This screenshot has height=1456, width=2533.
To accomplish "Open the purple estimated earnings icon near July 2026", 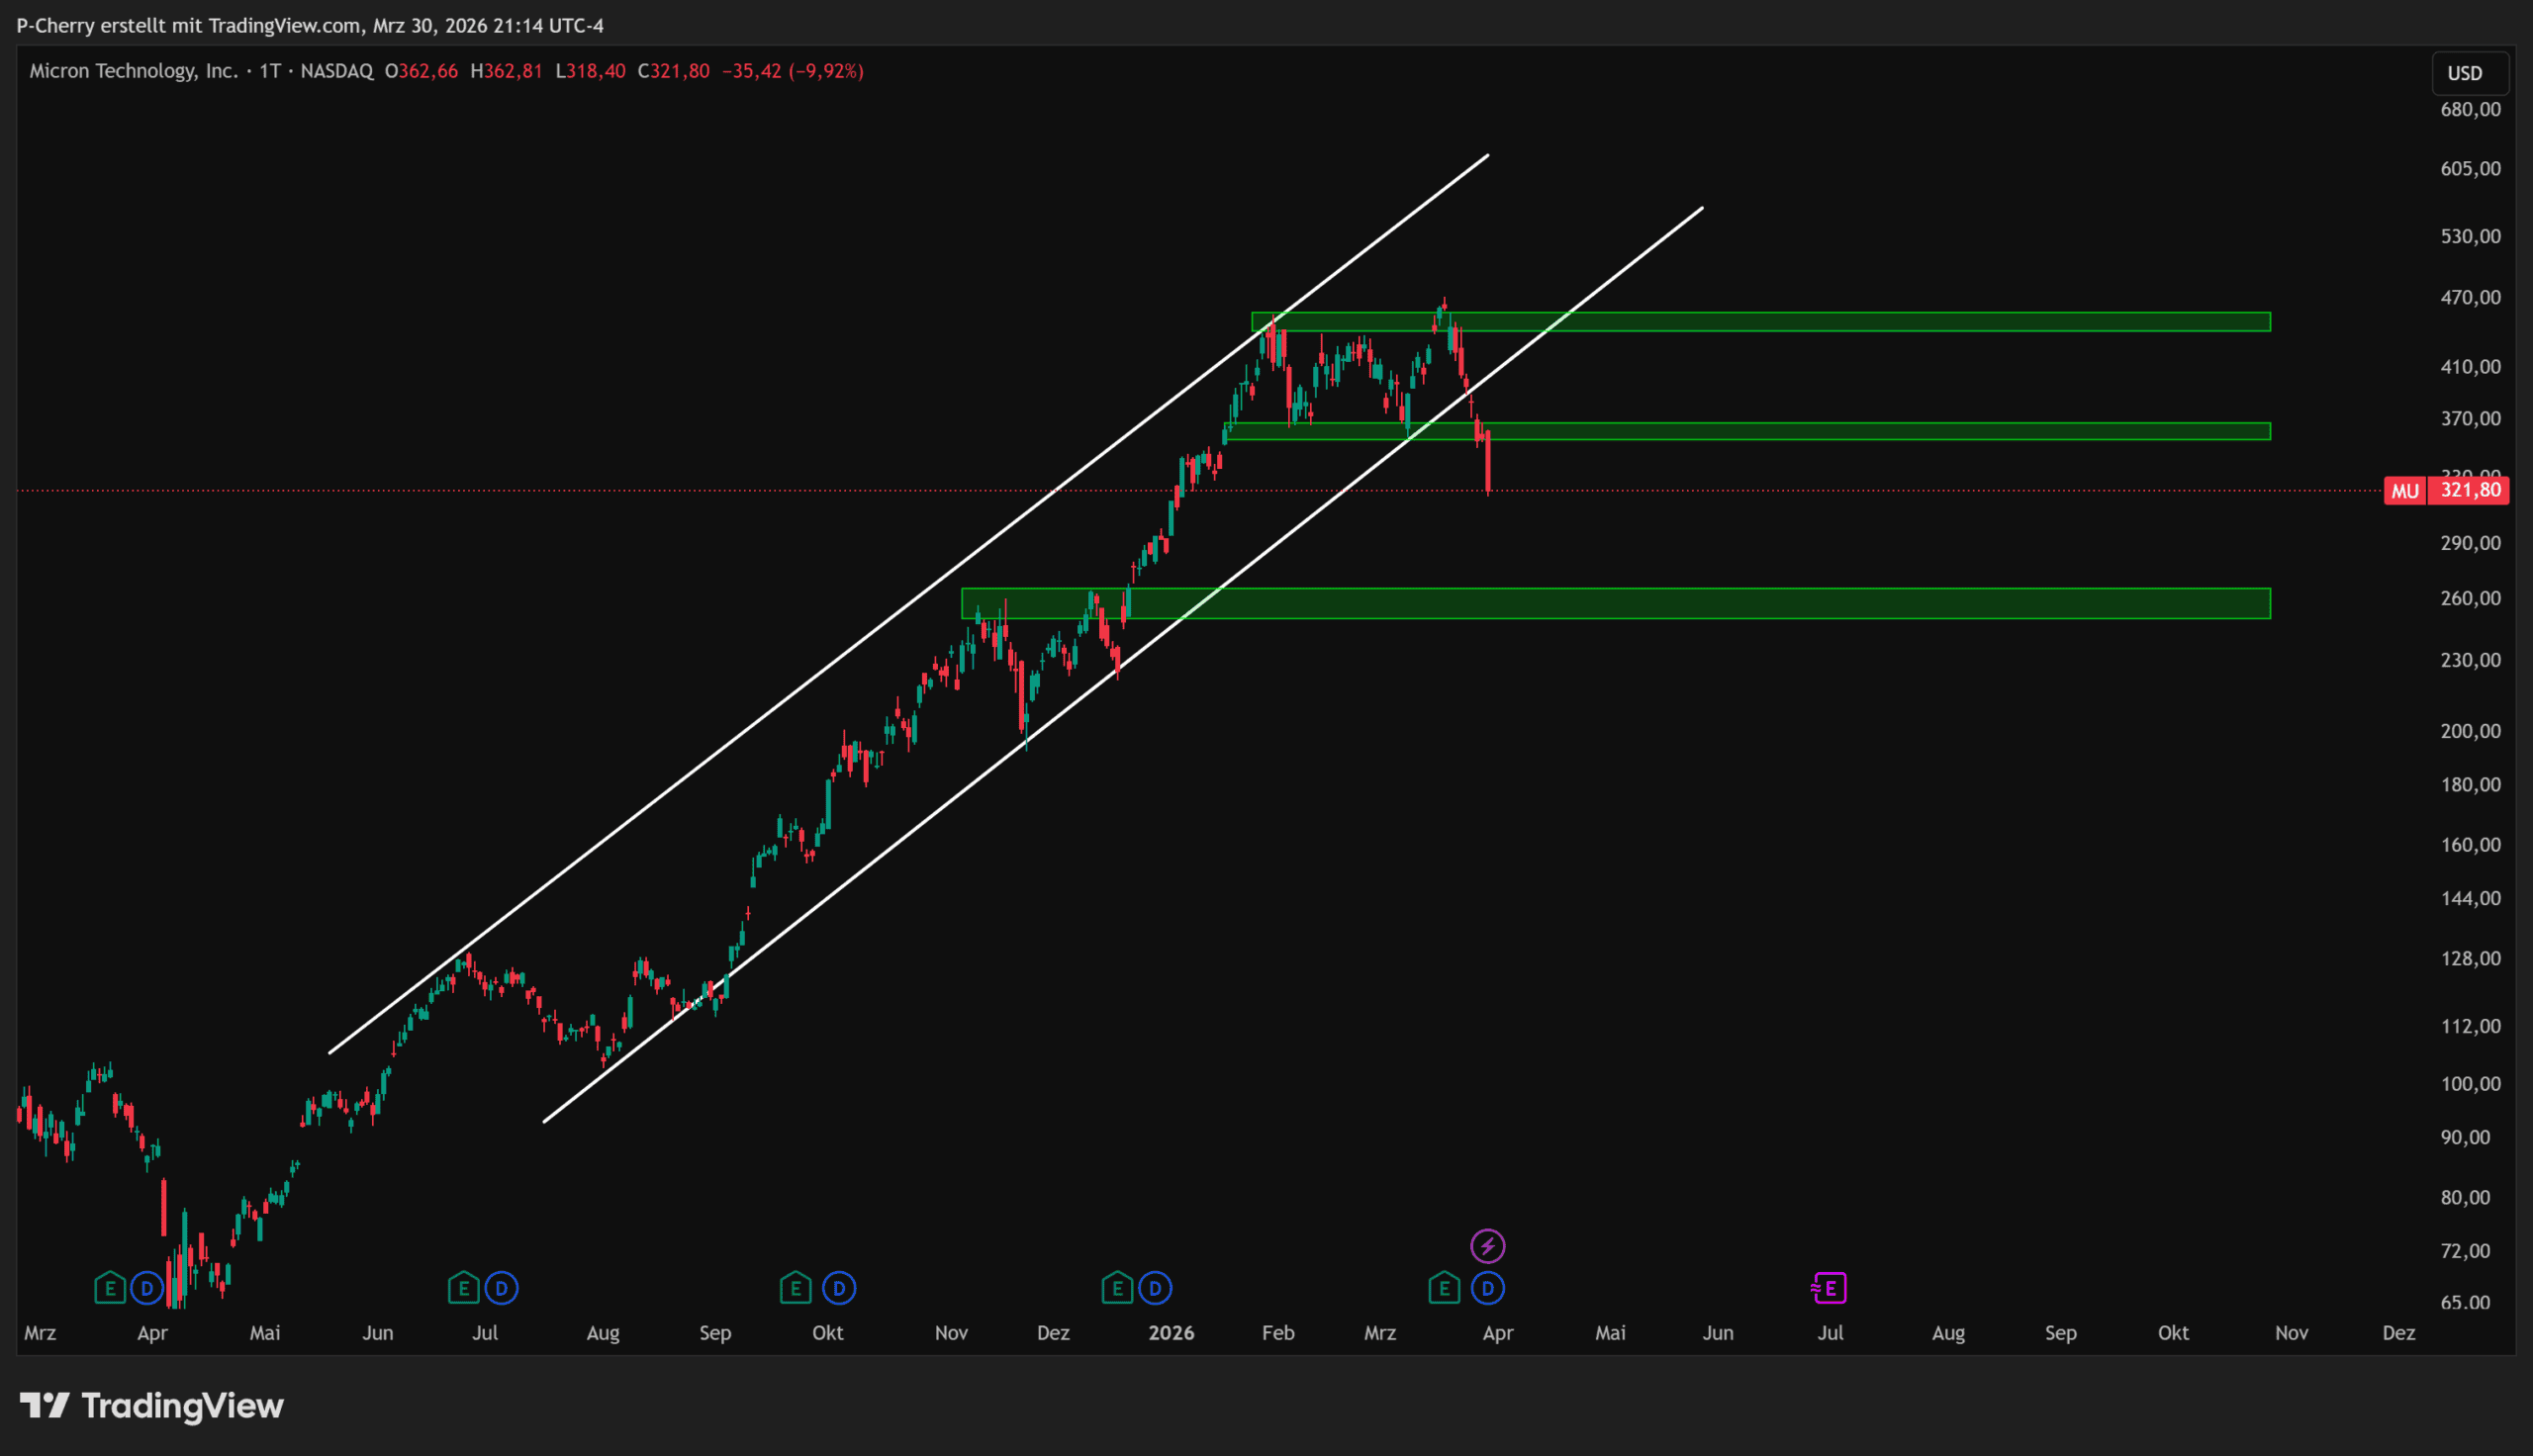I will (x=1829, y=1288).
